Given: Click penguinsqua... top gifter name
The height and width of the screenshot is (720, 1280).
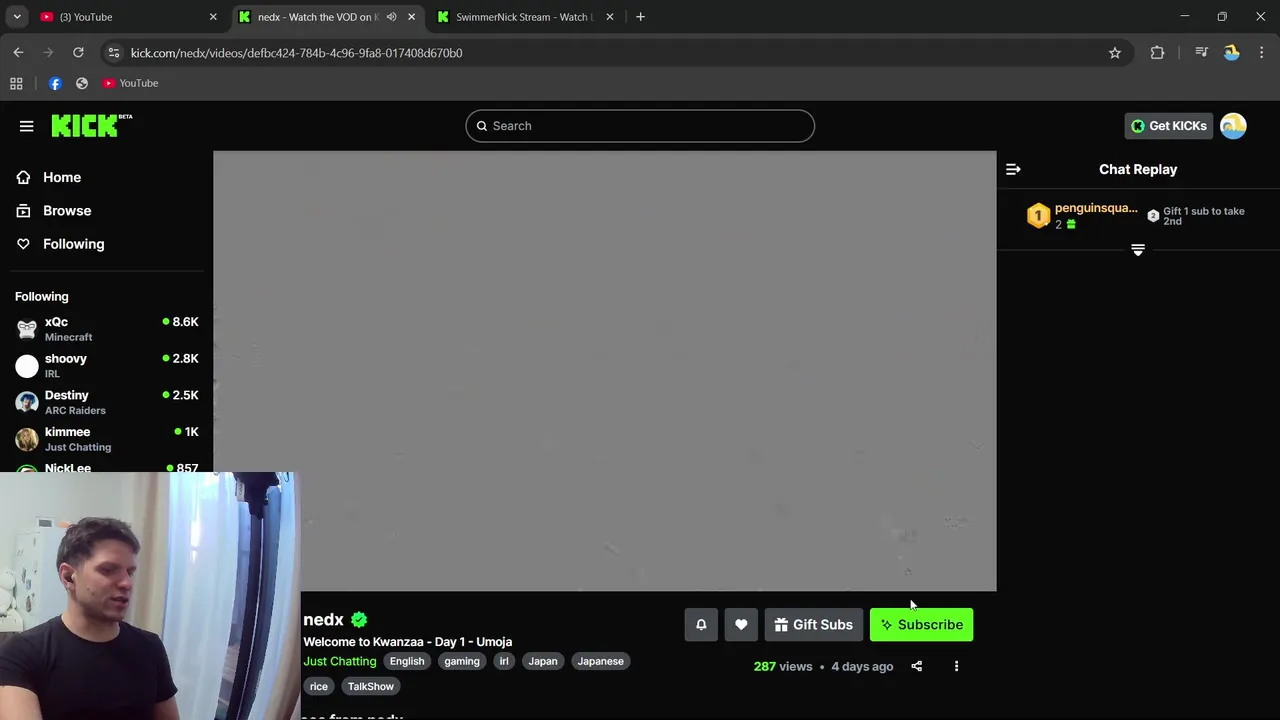Looking at the screenshot, I should coord(1096,208).
